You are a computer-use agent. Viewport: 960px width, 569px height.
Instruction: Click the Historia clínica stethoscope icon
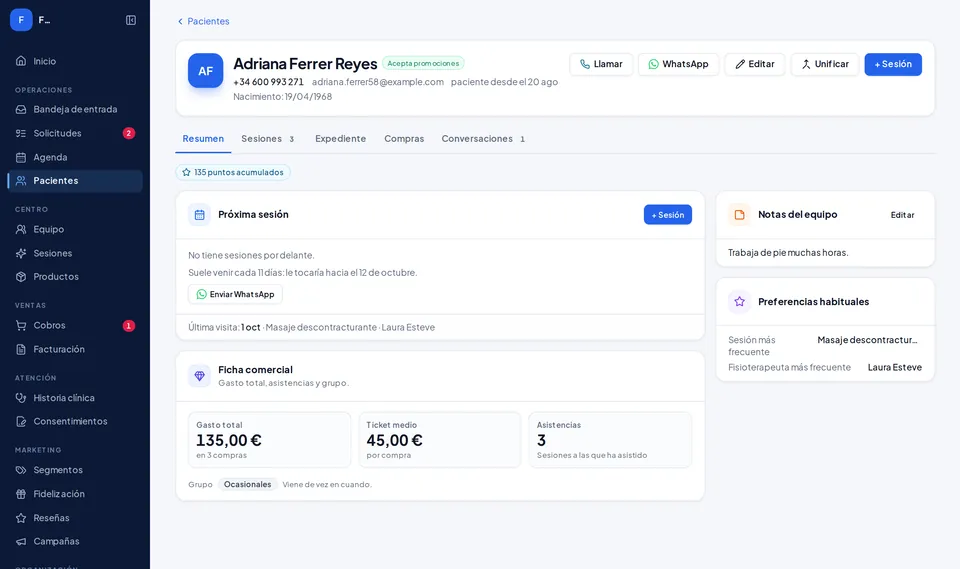pyautogui.click(x=21, y=398)
